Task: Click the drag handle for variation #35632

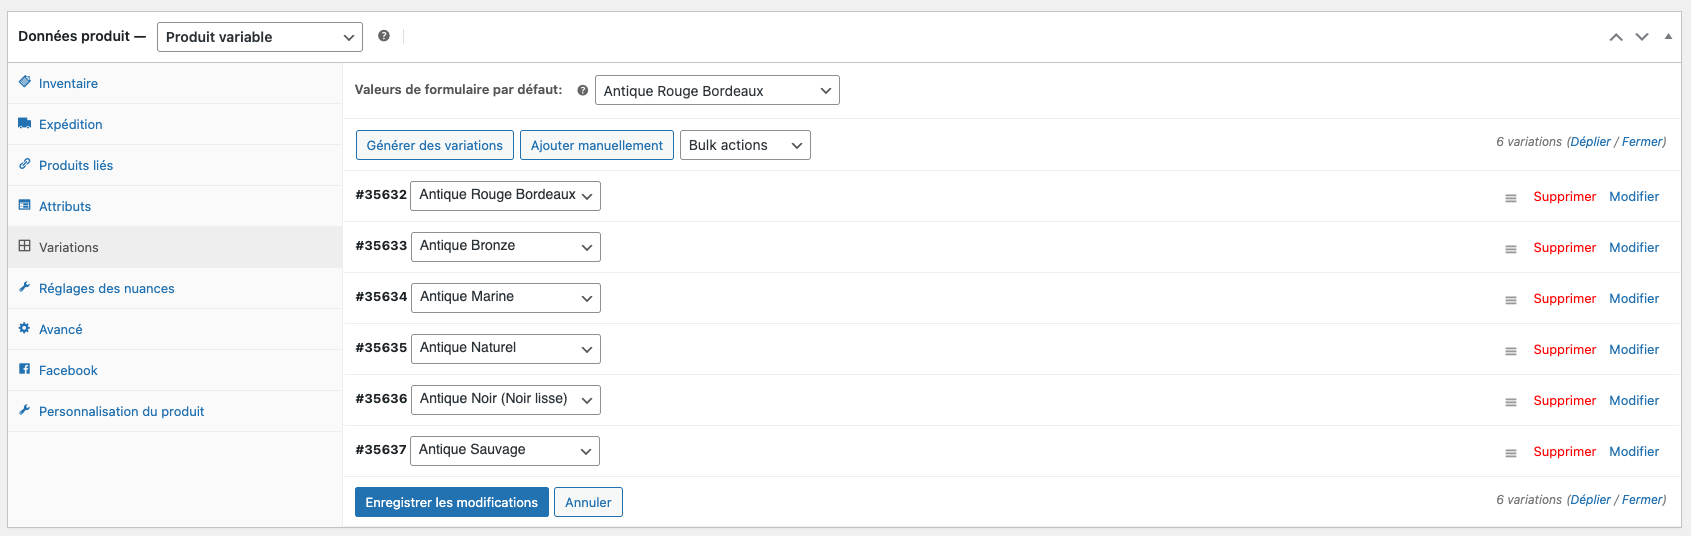Action: click(1511, 198)
